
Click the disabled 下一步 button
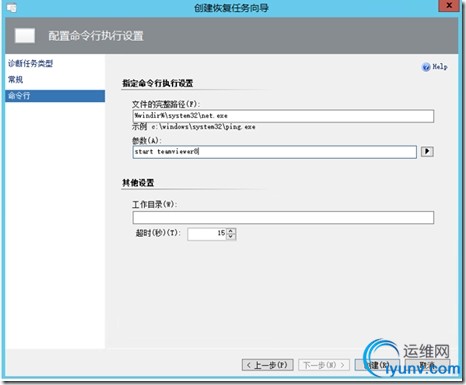tap(324, 365)
